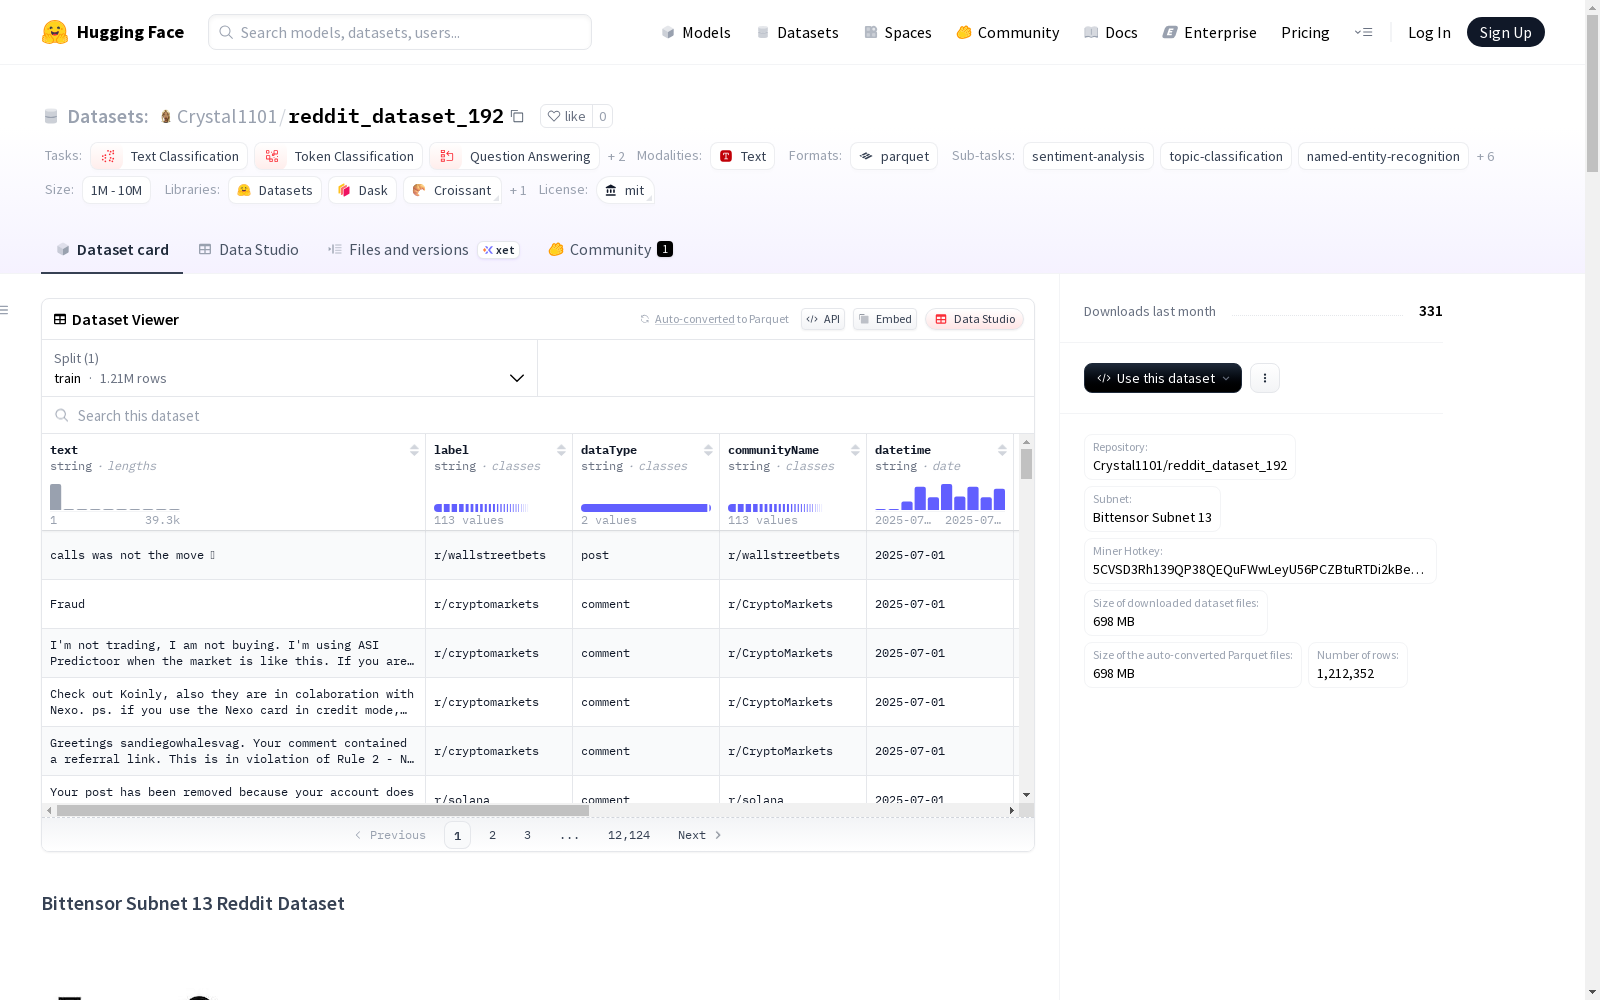Select the Croissant library tag
The width and height of the screenshot is (1600, 1000).
click(452, 191)
